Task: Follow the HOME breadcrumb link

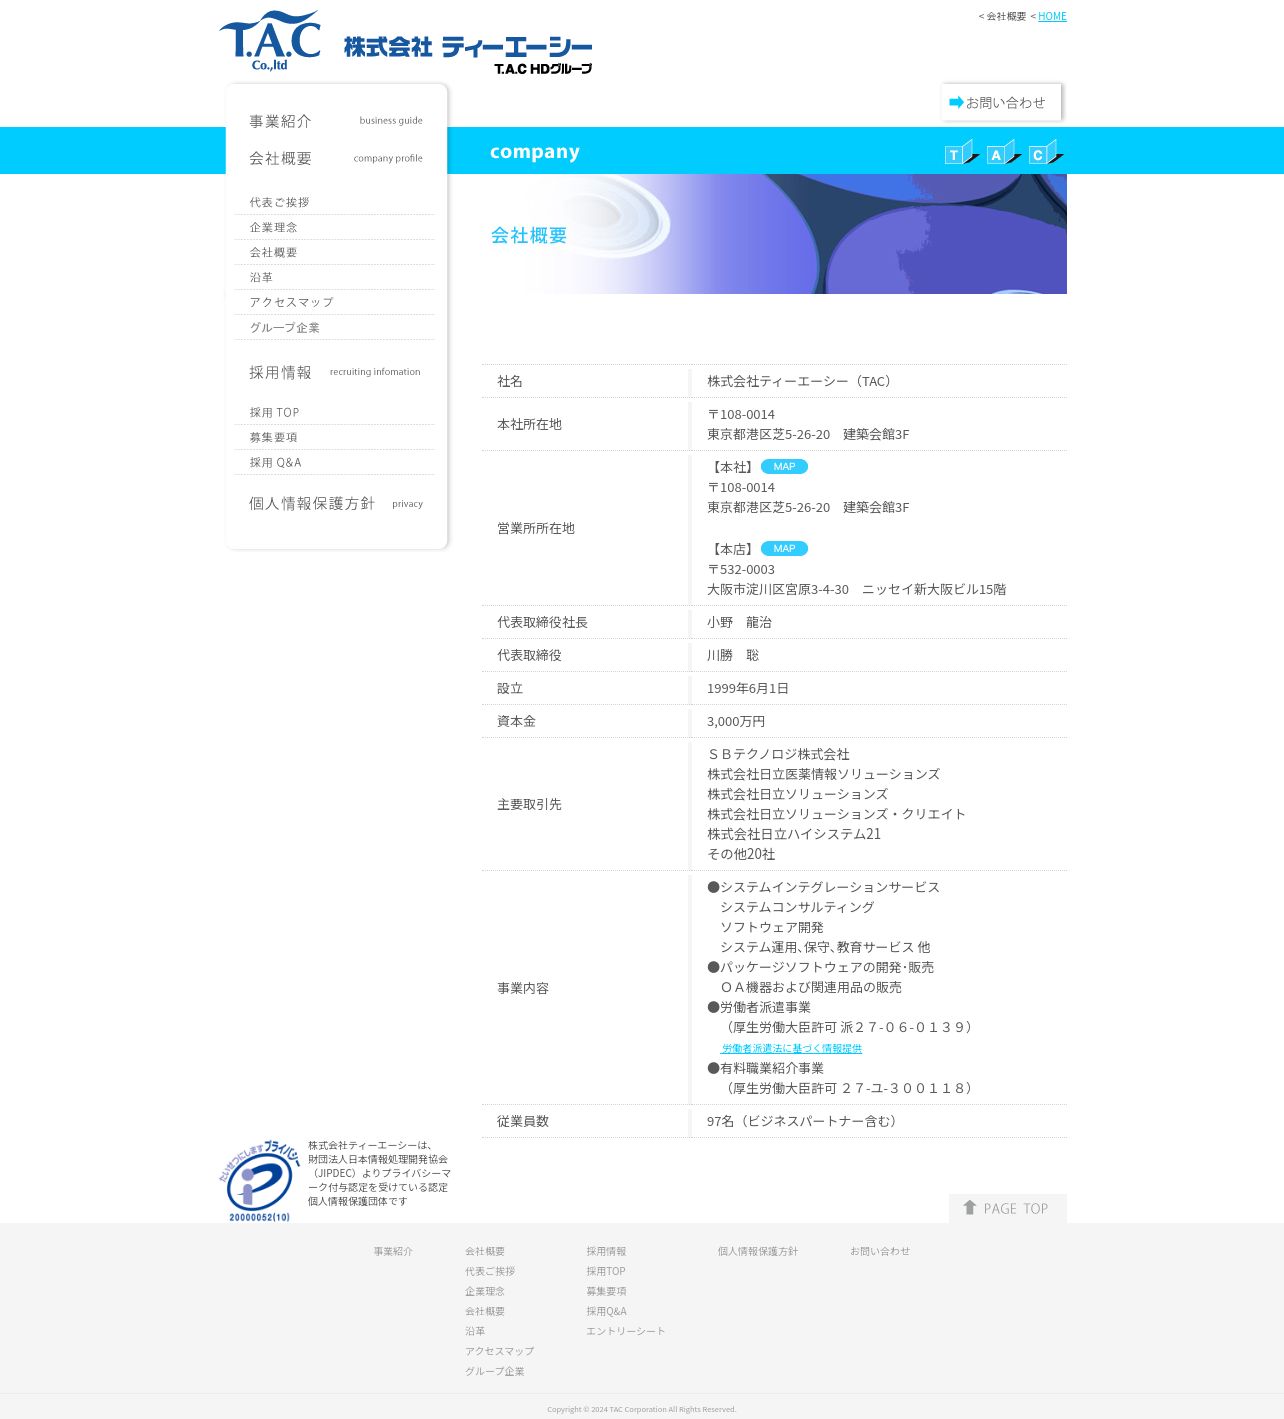Action: (x=1052, y=16)
